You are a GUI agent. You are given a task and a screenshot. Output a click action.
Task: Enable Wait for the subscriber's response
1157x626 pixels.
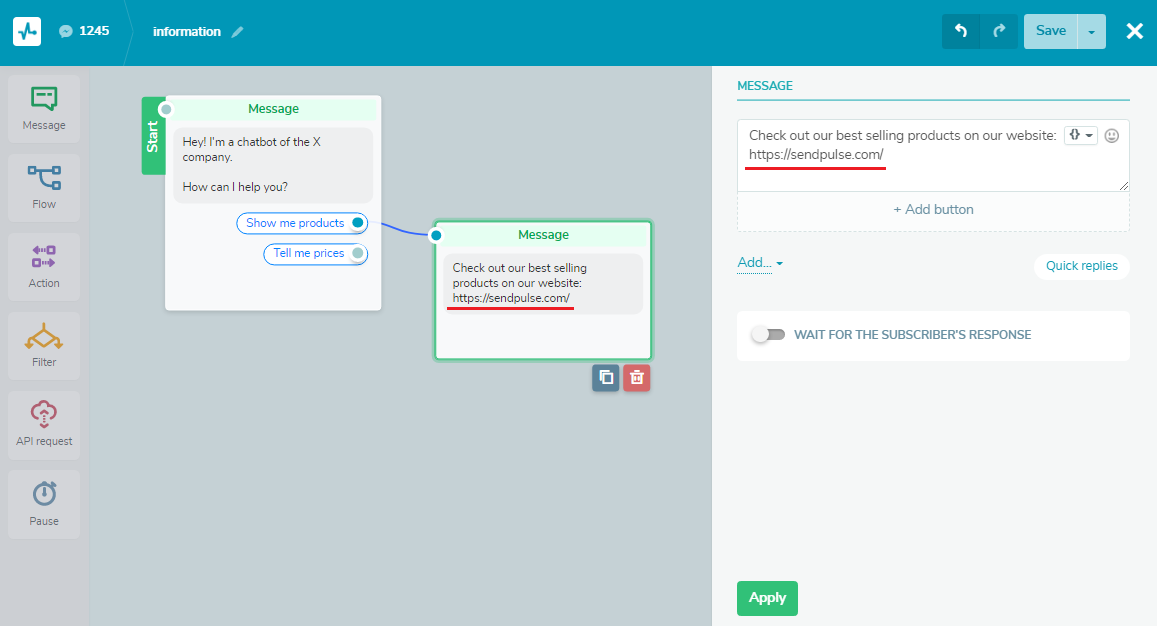point(768,335)
